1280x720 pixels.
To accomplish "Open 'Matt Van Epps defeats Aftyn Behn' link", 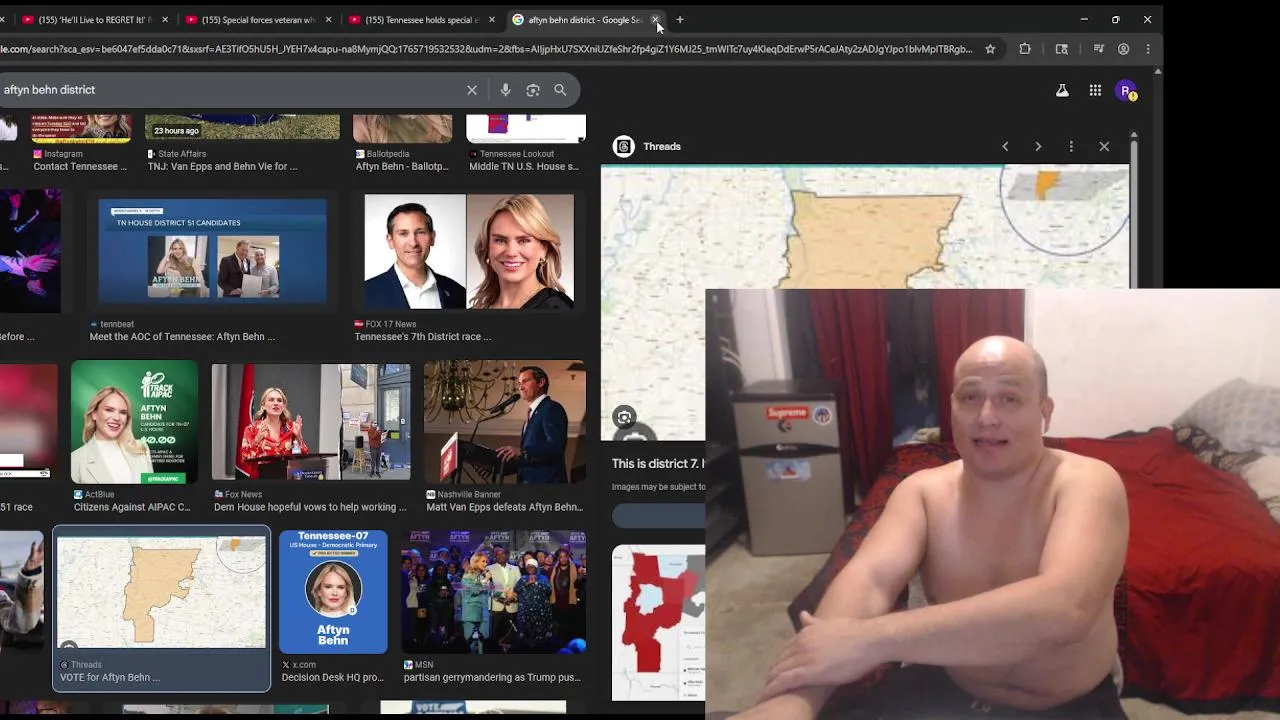I will [504, 507].
